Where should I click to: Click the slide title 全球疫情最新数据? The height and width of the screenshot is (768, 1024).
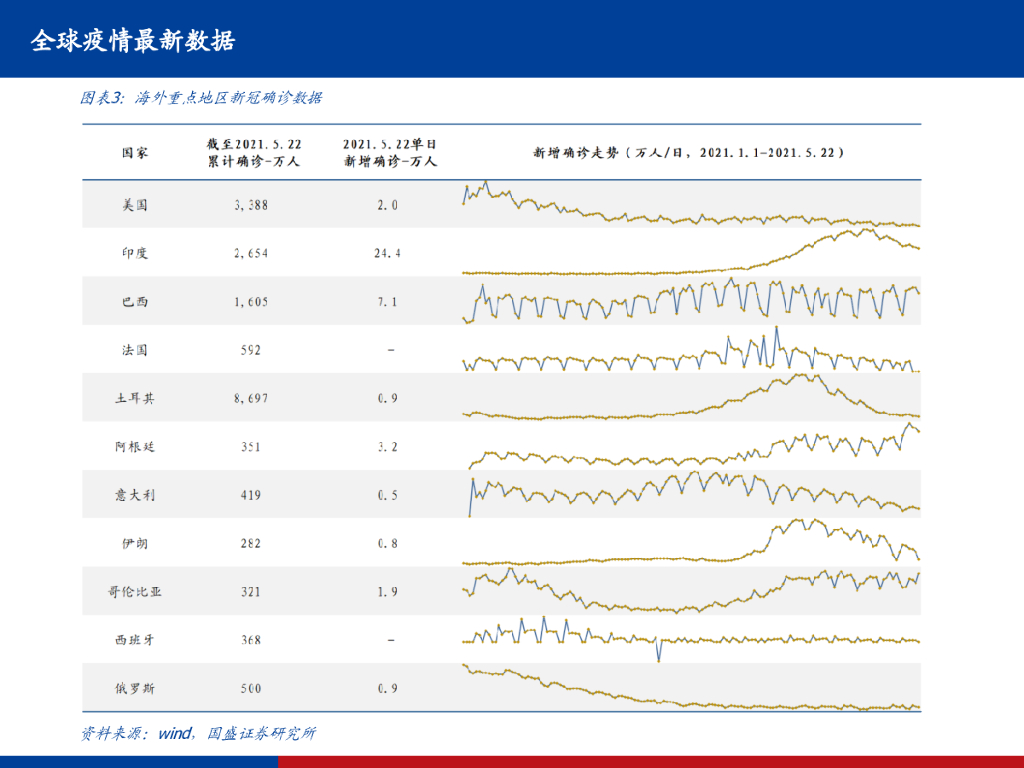click(133, 41)
